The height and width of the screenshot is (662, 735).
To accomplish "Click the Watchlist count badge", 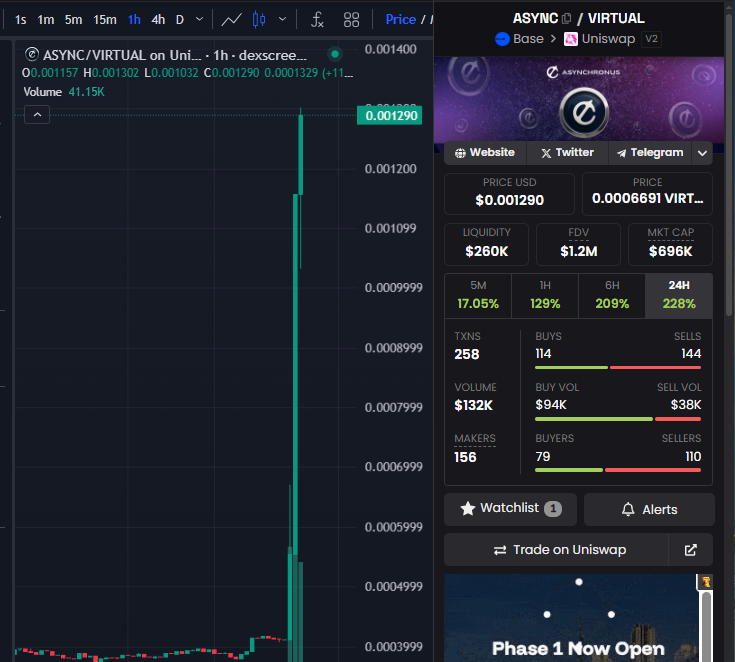I will point(553,509).
